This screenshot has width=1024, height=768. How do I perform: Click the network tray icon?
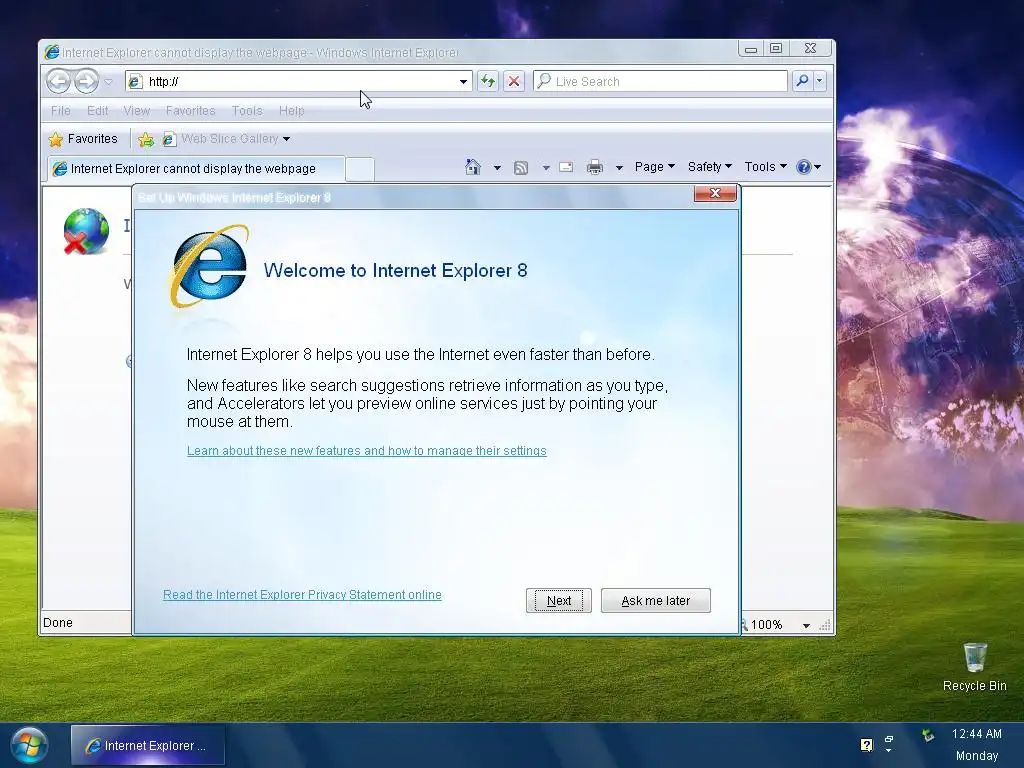927,736
